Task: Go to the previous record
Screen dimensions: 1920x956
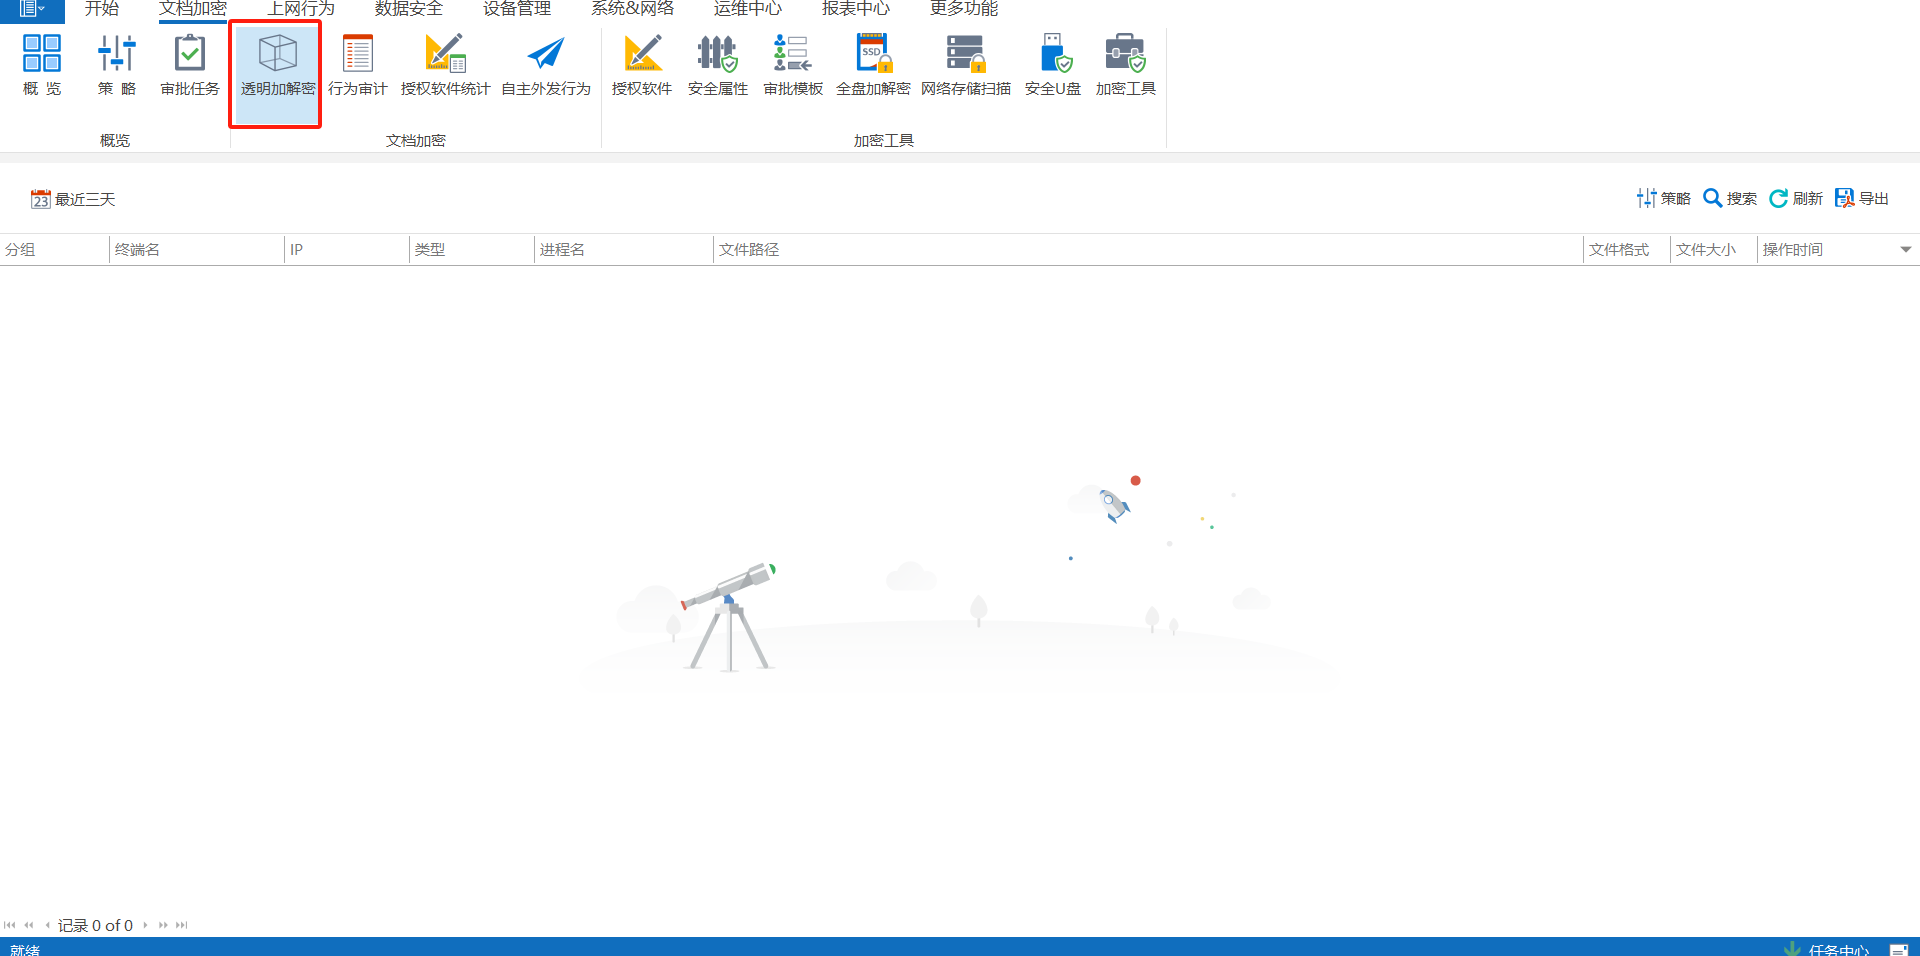Action: (x=47, y=925)
